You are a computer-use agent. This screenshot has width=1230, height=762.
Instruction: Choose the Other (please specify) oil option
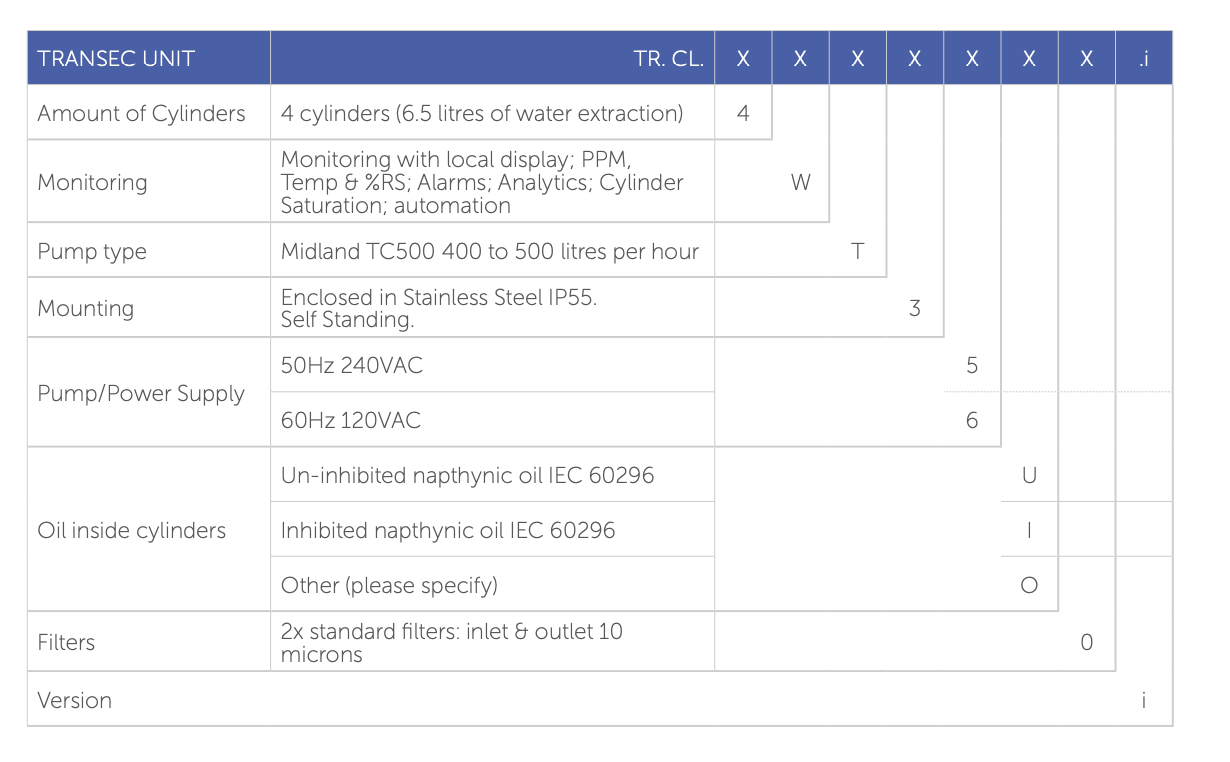tap(389, 585)
